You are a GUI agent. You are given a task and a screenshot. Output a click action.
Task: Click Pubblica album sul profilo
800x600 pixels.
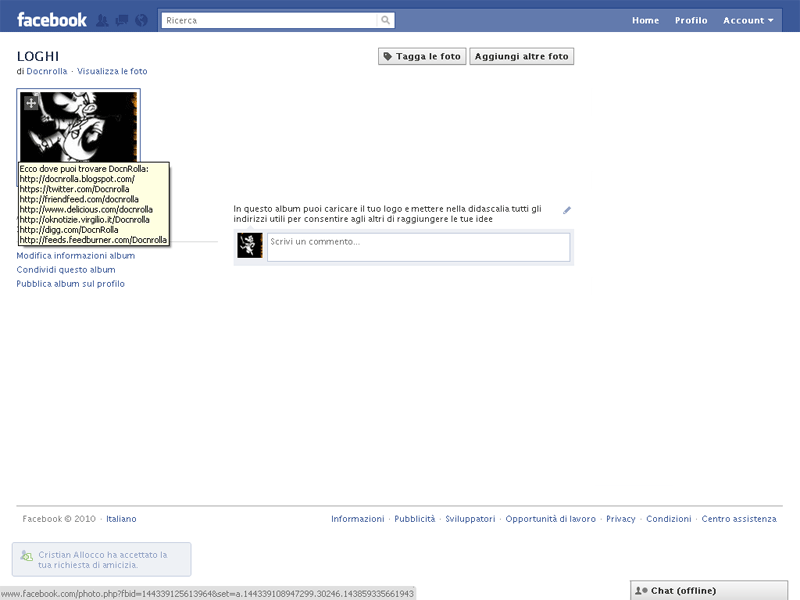70,284
